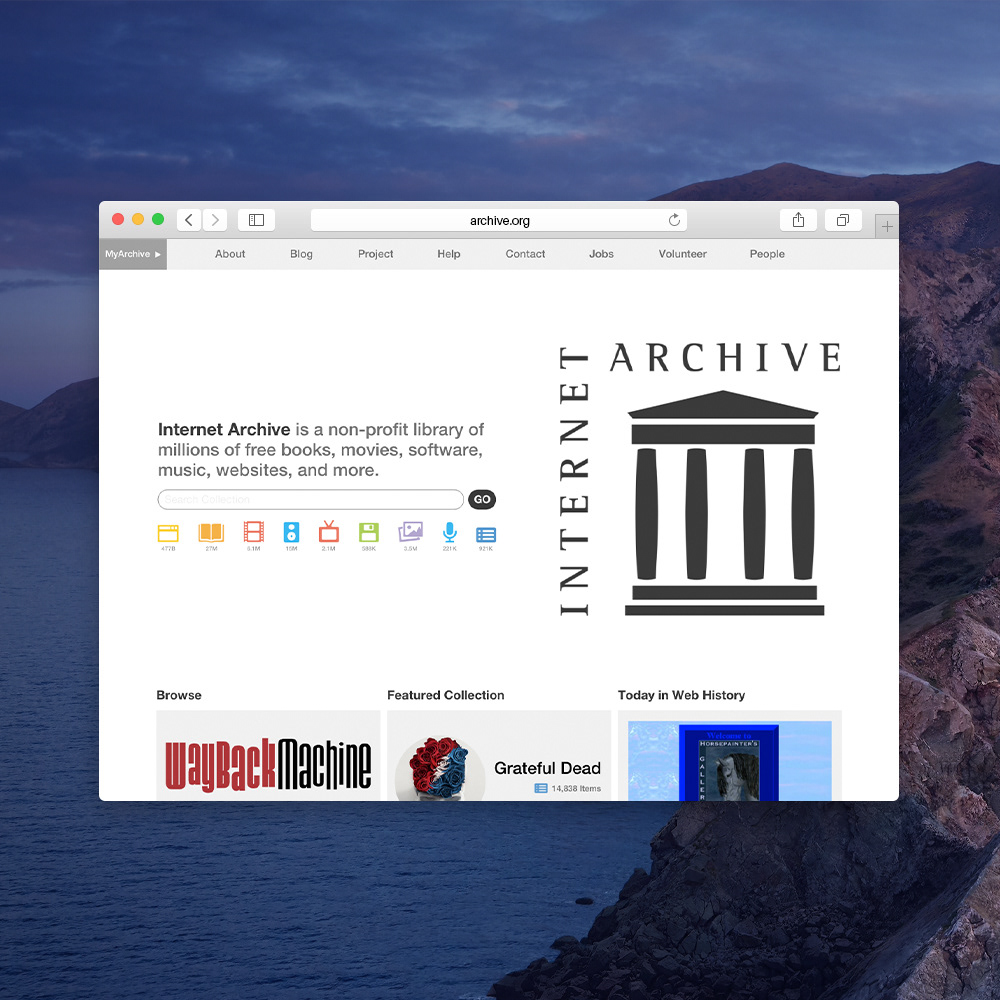Click the bold Internet Archive description text

coord(224,429)
